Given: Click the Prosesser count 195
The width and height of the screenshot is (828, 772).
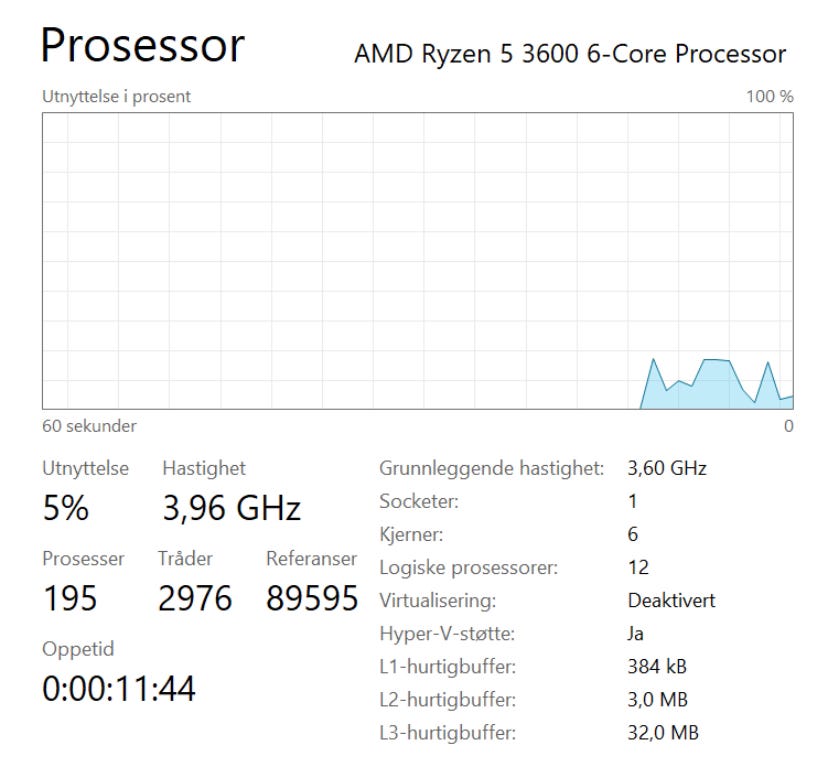Looking at the screenshot, I should 70,599.
